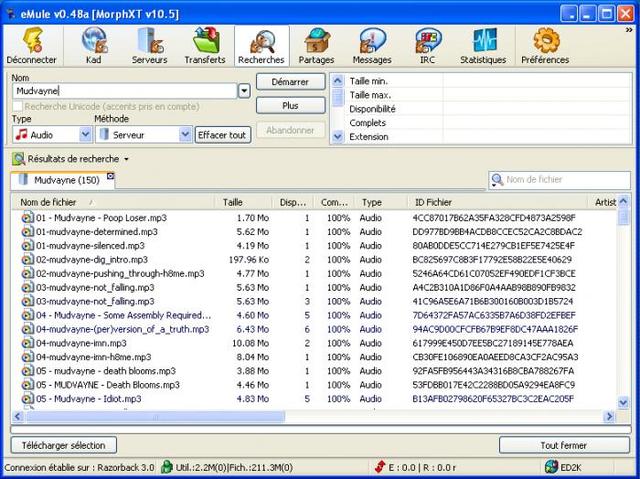
Task: Open the Statistiques panel
Action: tap(483, 46)
